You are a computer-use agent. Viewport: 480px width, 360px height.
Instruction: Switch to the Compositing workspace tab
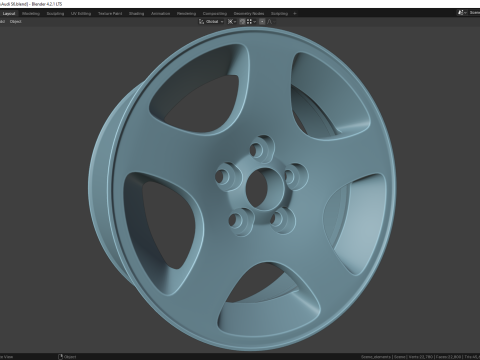tap(215, 14)
